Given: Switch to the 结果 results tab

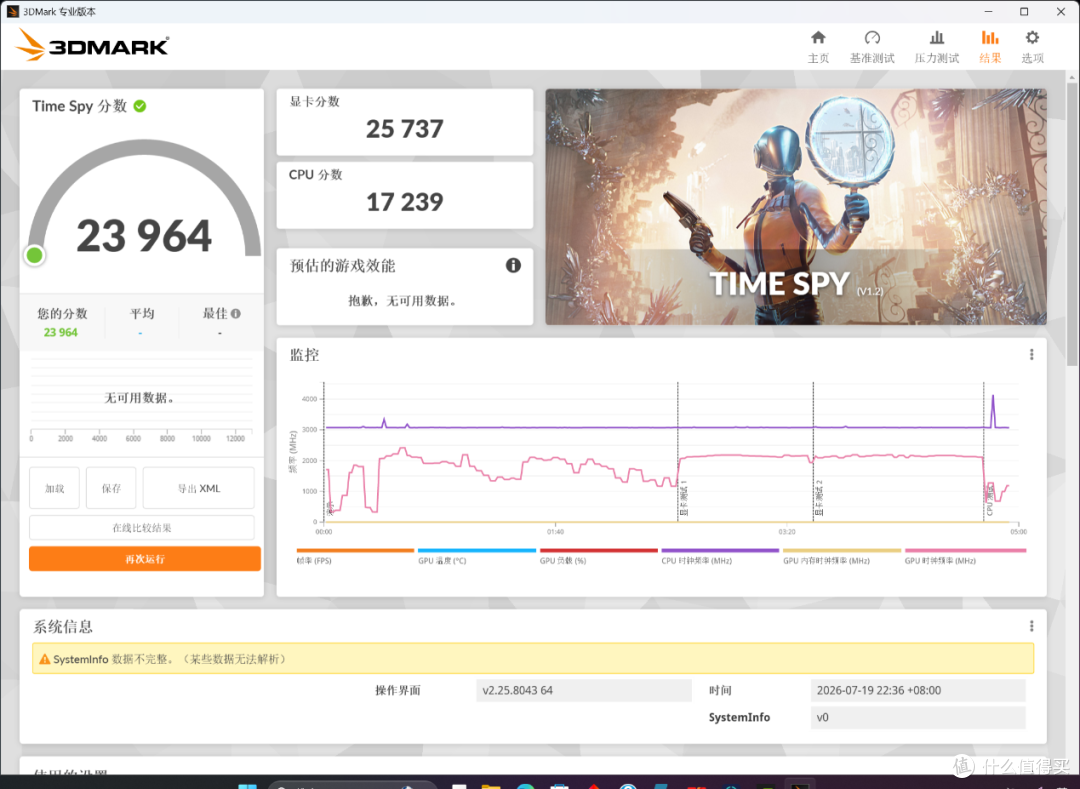Looking at the screenshot, I should point(990,47).
